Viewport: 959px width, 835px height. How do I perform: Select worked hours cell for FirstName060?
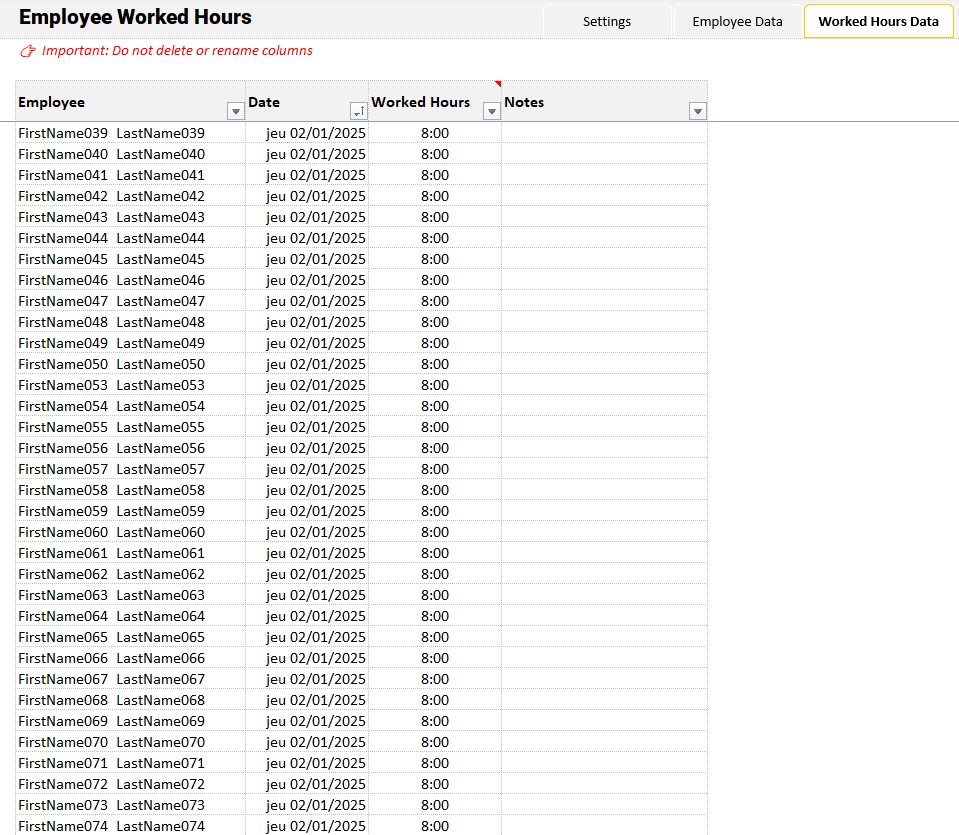click(434, 532)
